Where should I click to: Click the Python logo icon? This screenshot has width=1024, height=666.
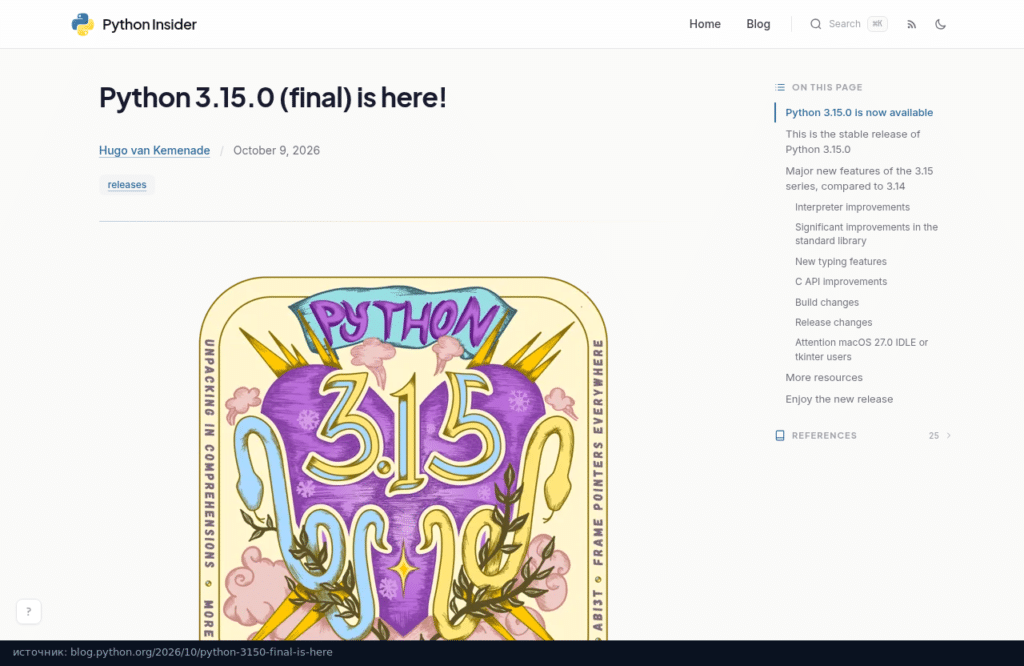(x=82, y=24)
